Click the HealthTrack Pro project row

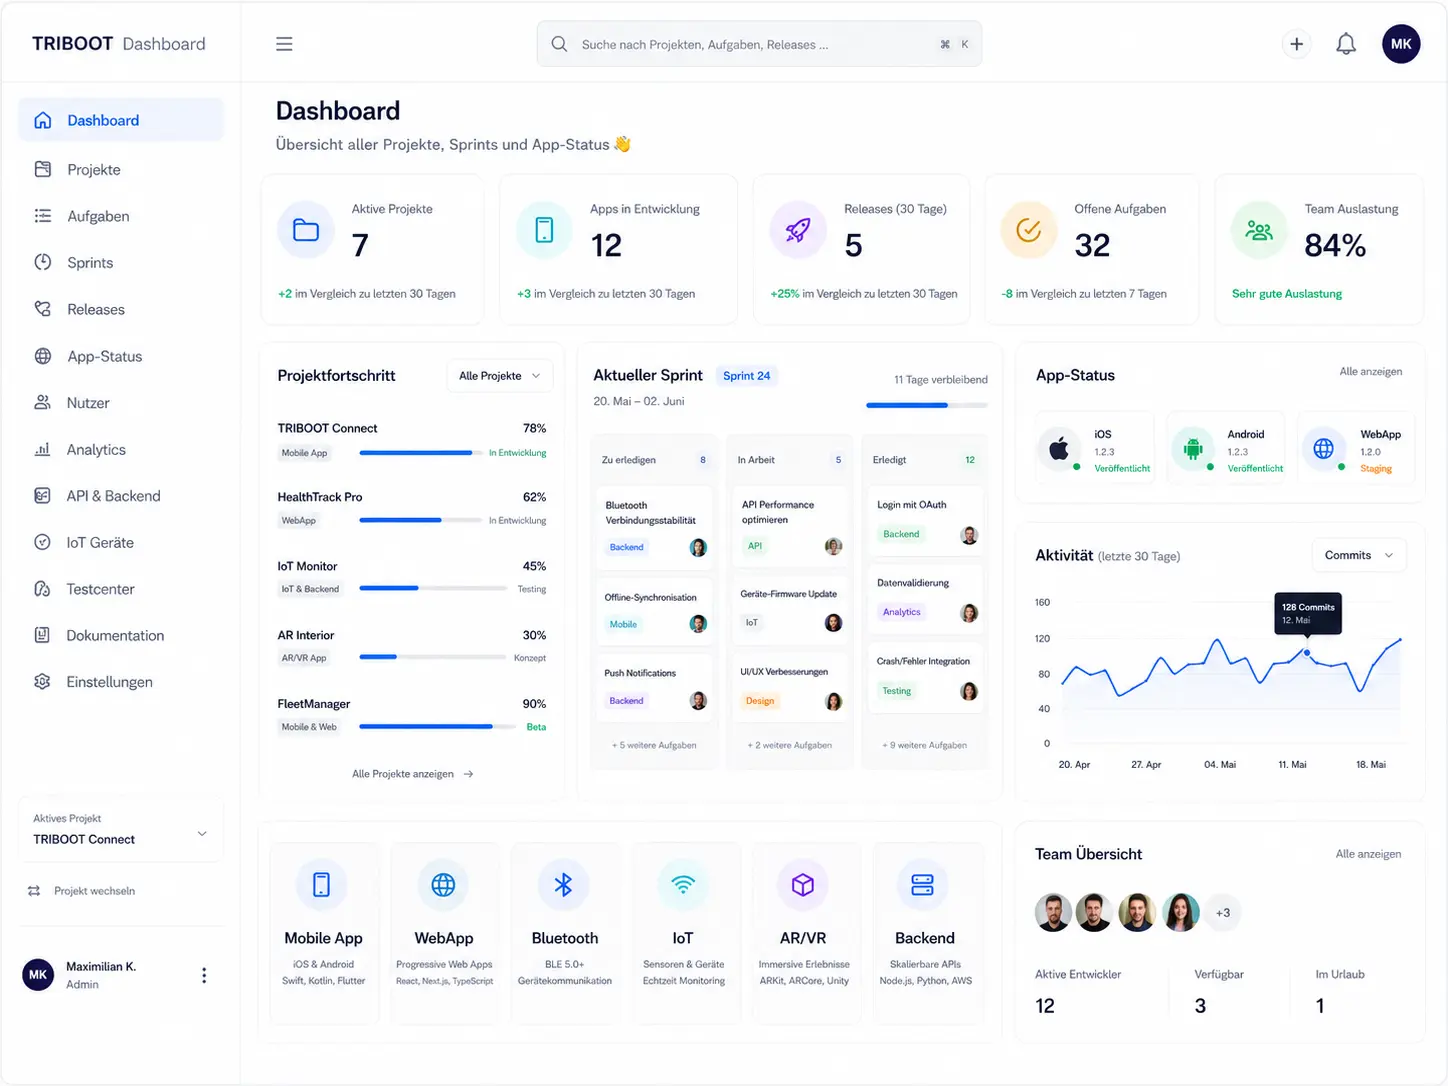[x=412, y=508]
